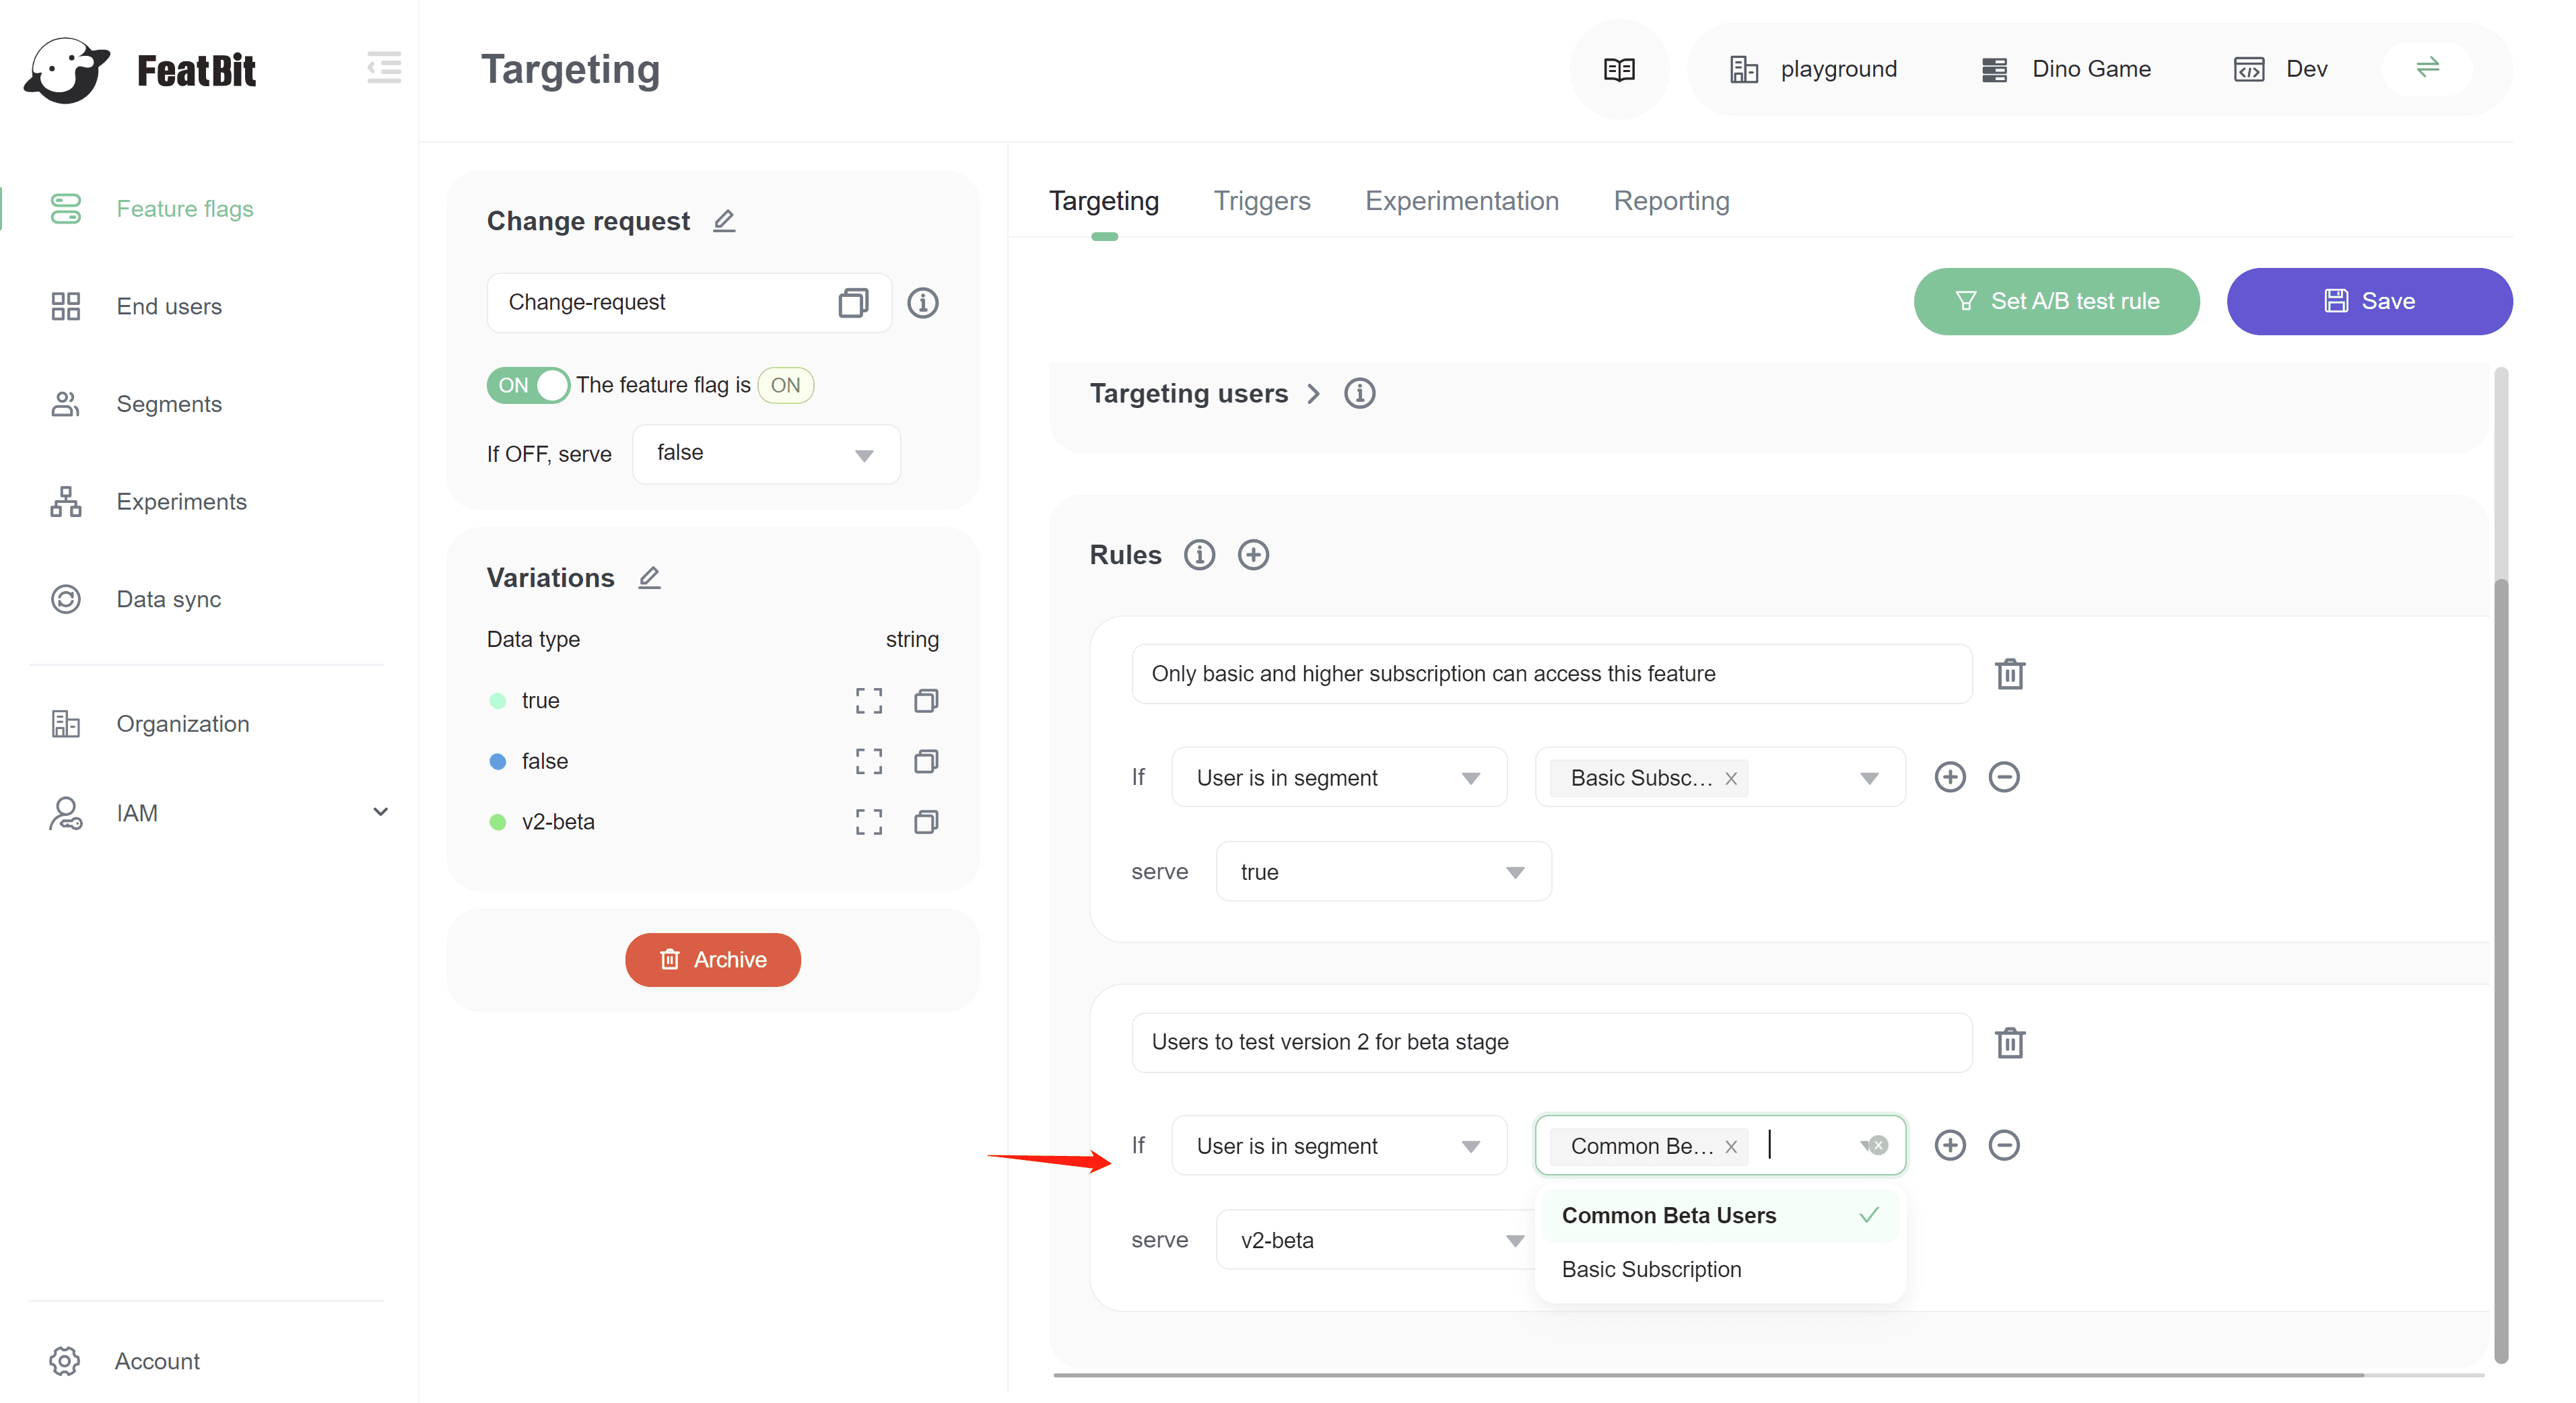
Task: Toggle the feature flag ON switch
Action: pos(528,385)
